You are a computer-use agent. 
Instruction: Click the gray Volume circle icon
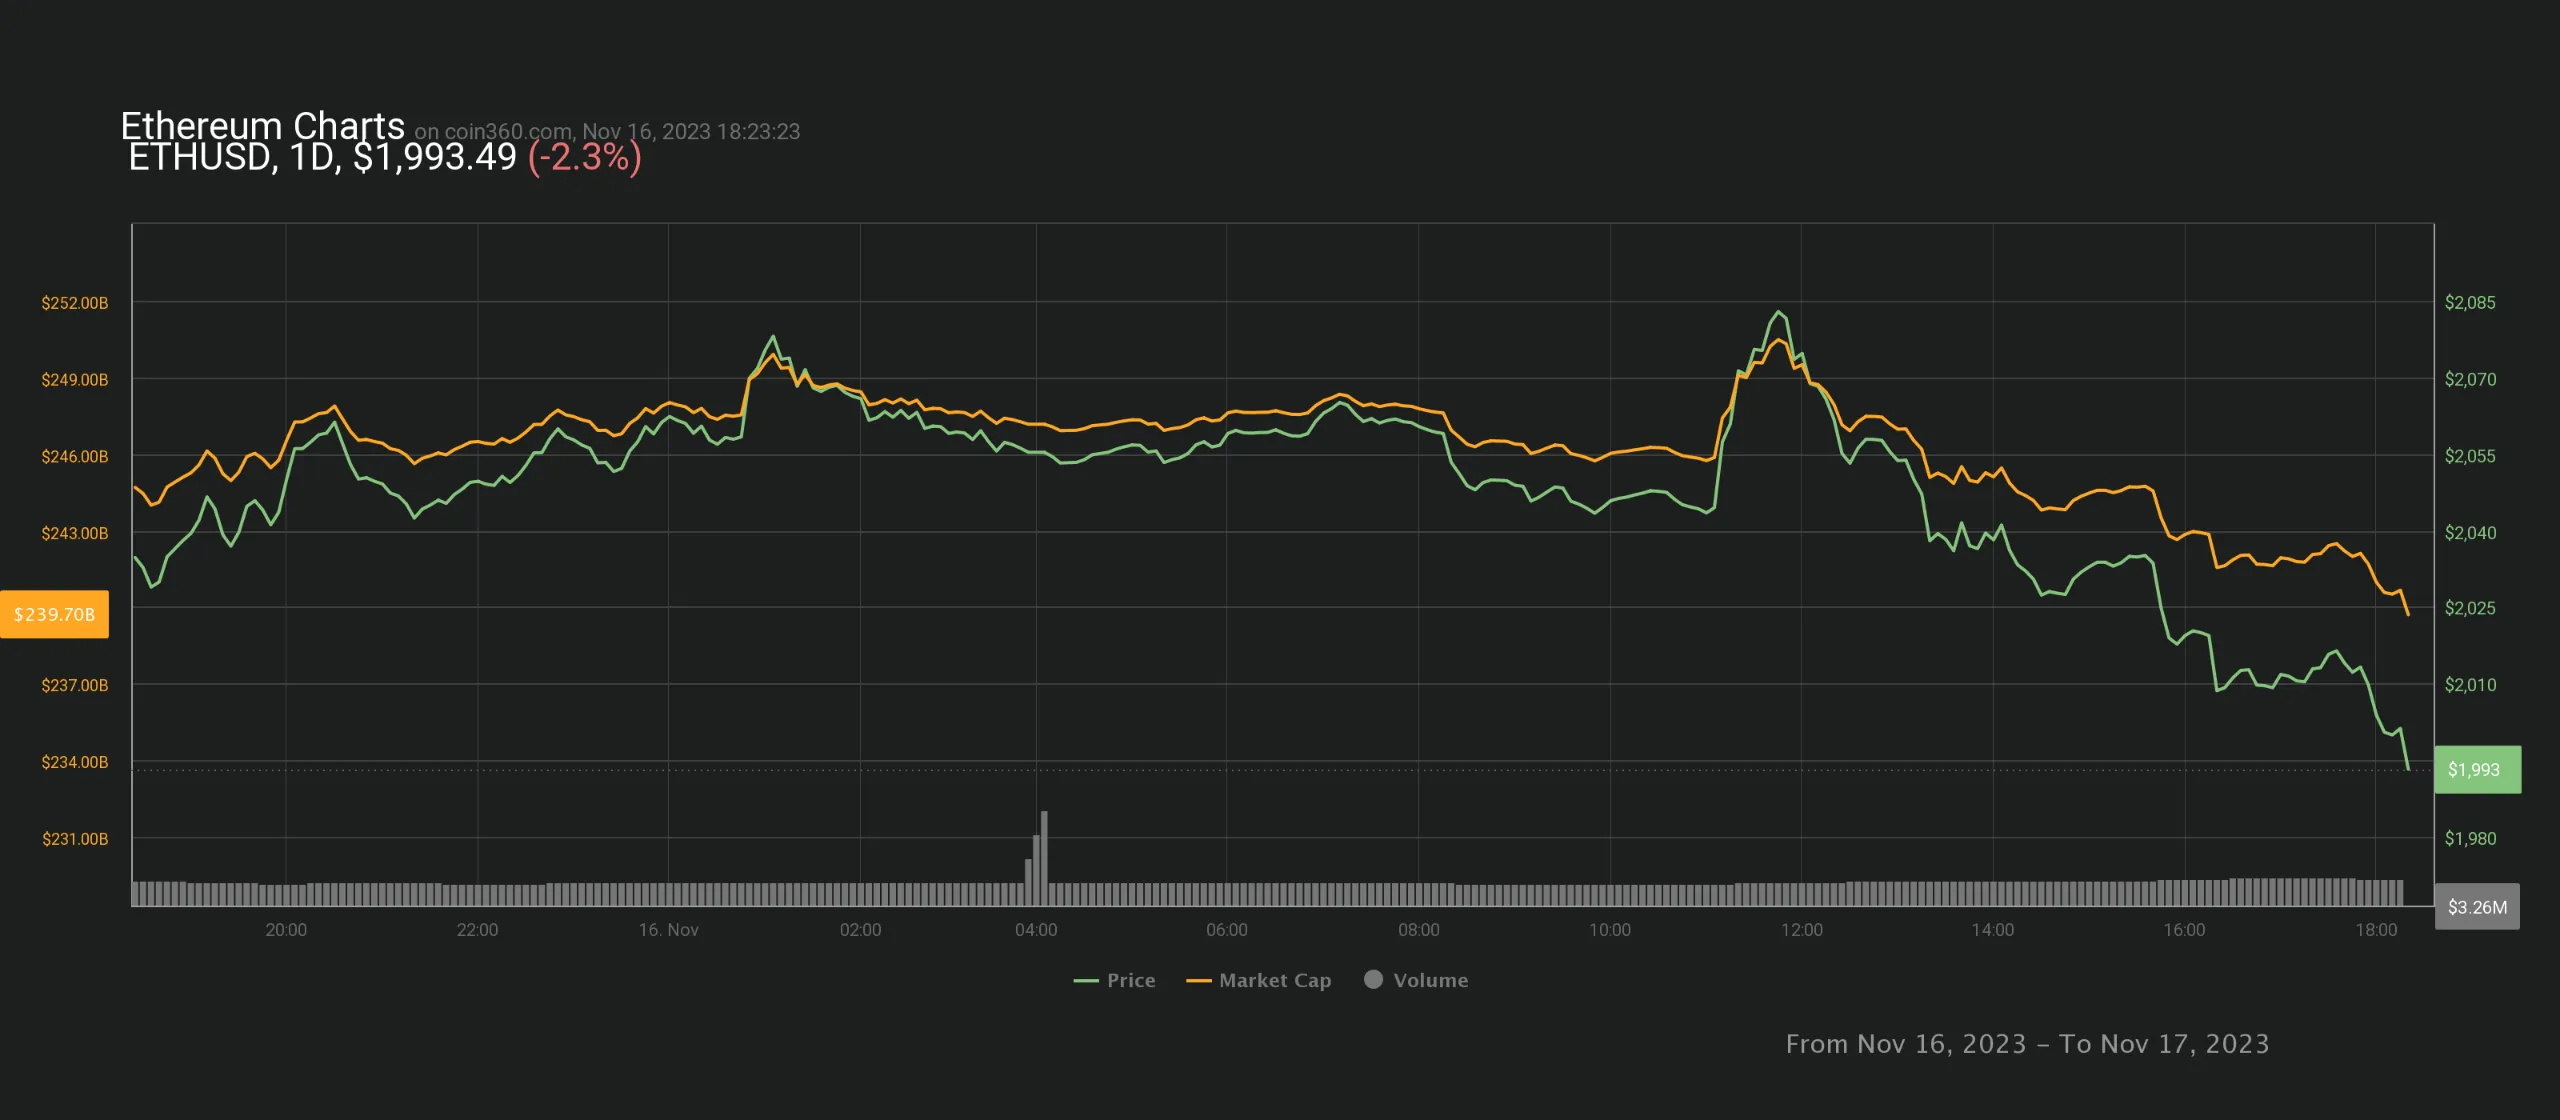(1374, 979)
